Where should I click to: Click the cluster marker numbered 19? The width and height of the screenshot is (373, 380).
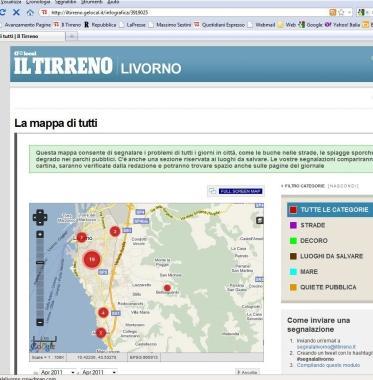(92, 259)
